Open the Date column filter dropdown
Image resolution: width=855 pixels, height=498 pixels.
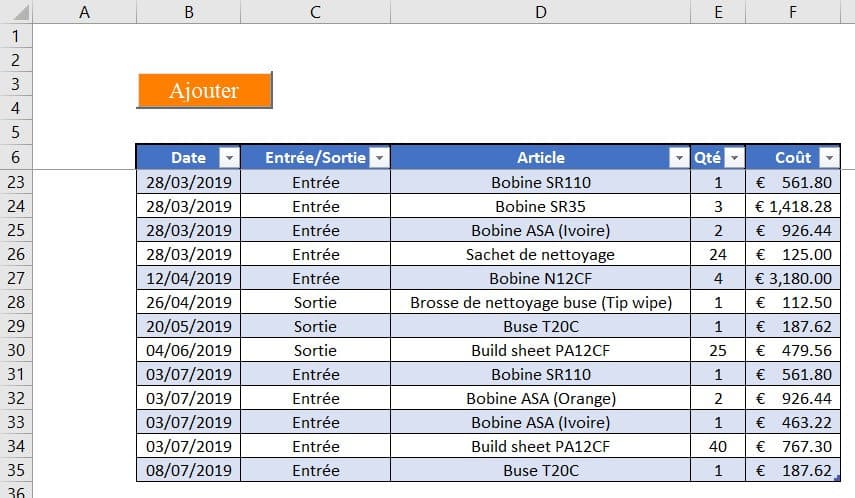point(229,158)
